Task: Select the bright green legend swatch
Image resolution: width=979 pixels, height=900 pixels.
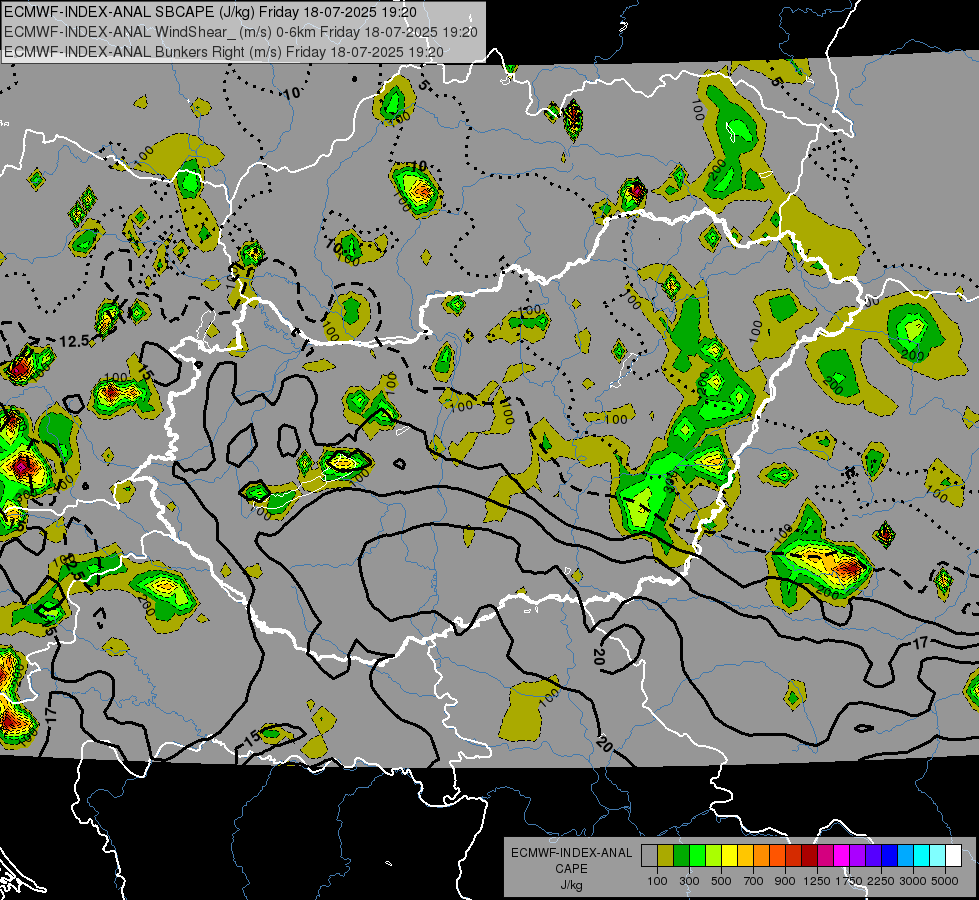Action: (697, 856)
